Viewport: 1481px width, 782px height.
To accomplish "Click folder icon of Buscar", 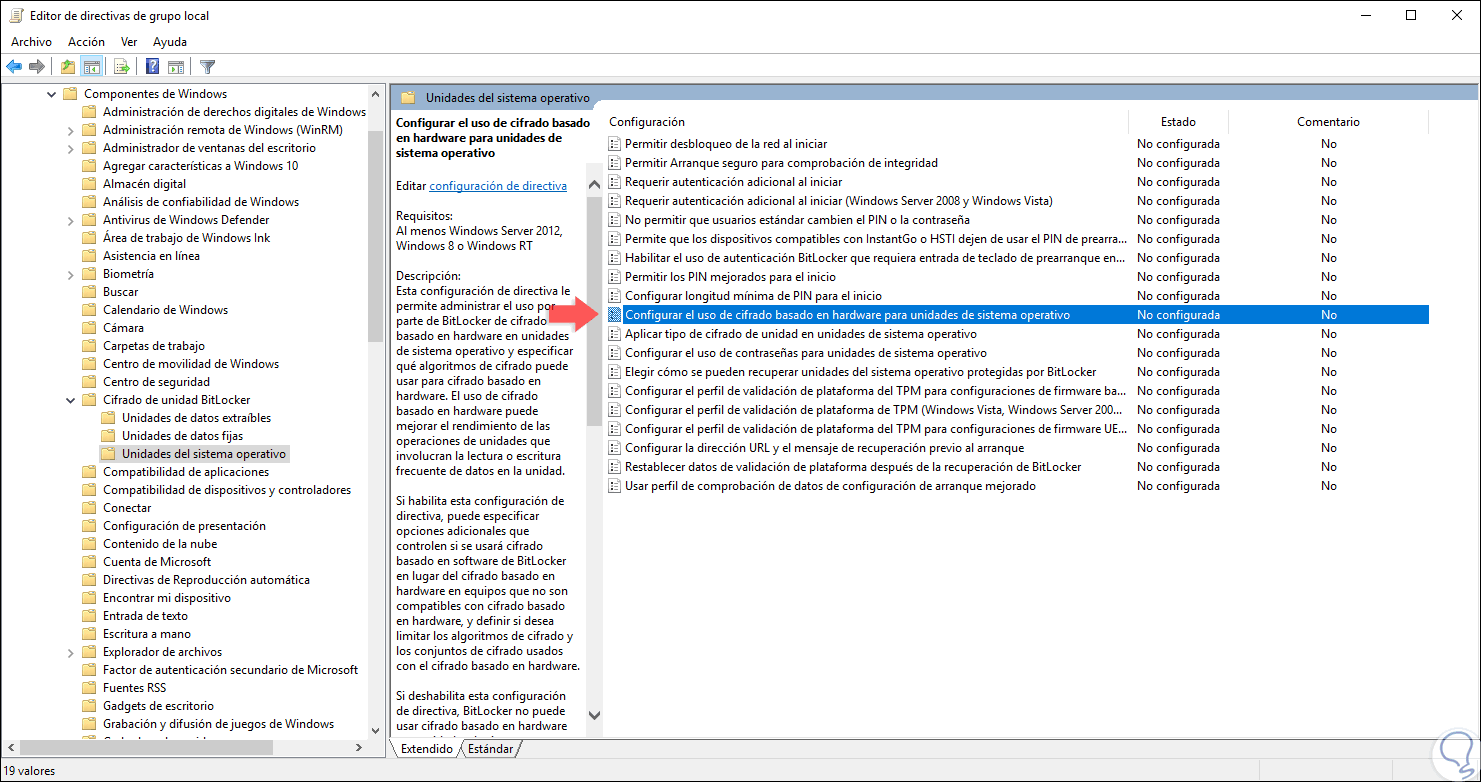I will pos(90,292).
